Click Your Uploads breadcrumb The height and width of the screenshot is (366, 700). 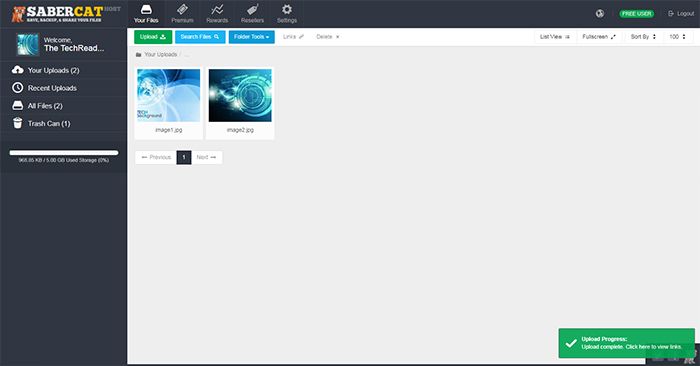(160, 54)
